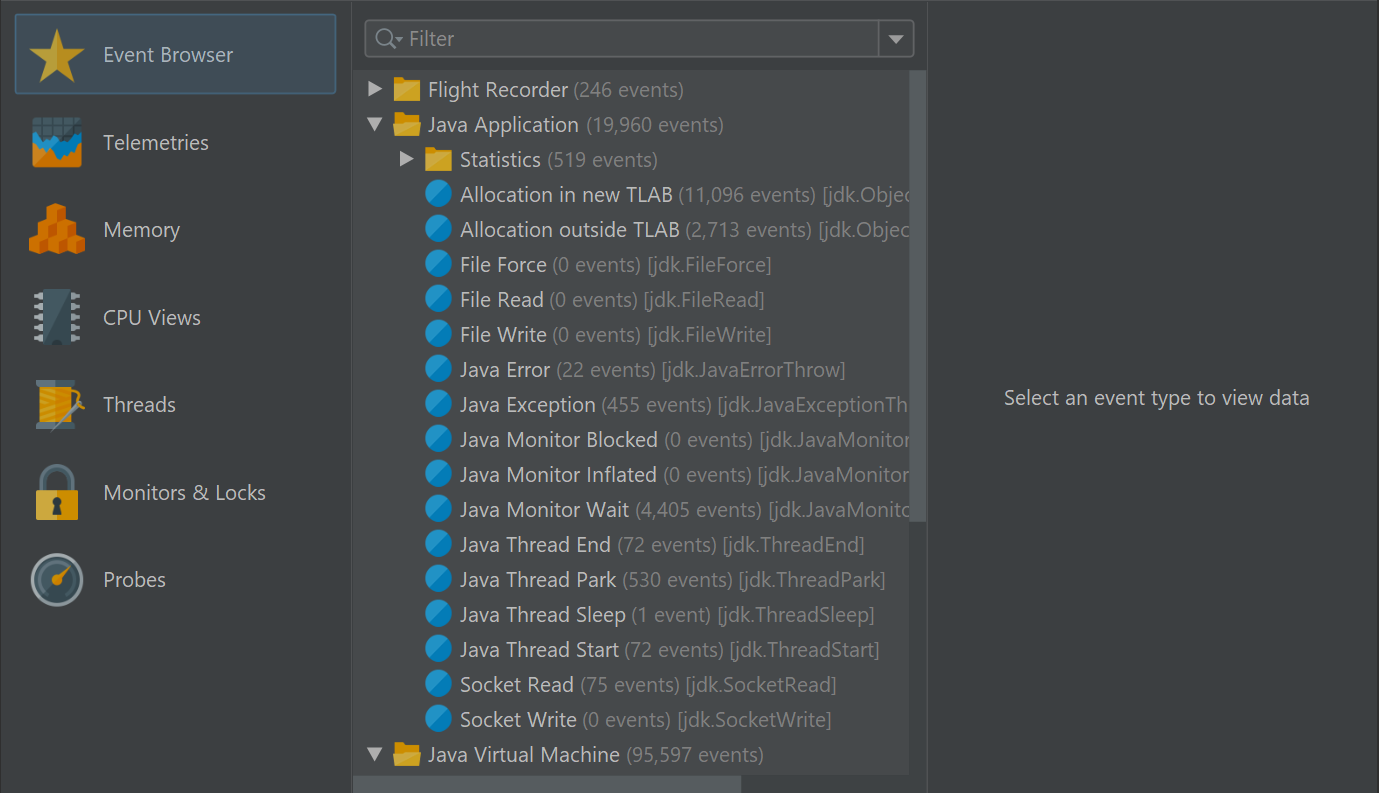This screenshot has height=793, width=1379.
Task: Select the Monitors & Locks padlock icon
Action: (57, 492)
